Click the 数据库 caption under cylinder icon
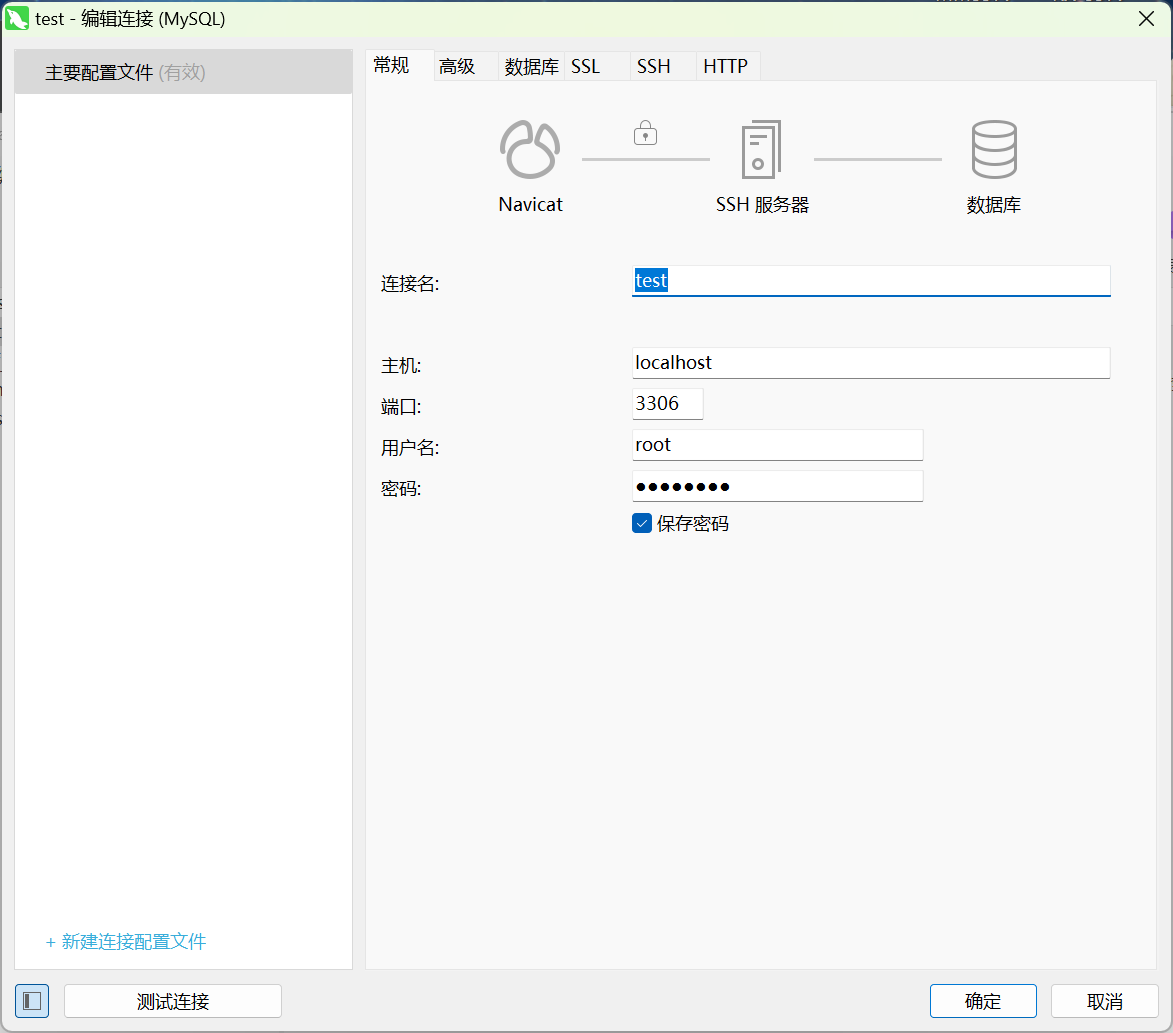The image size is (1173, 1033). click(993, 204)
